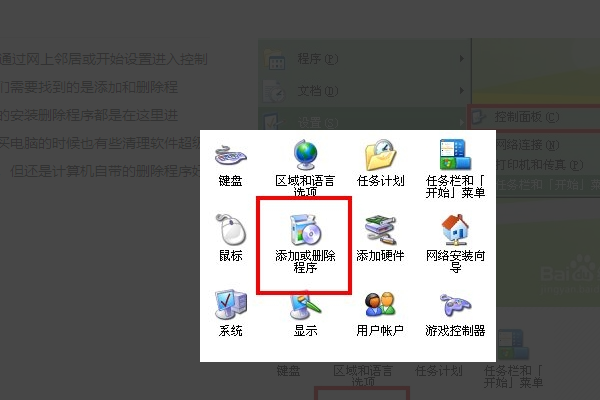
Task: Click the dimmed 任务栏和「开始」菜单 icon behind the white panel
Action: click(x=513, y=344)
